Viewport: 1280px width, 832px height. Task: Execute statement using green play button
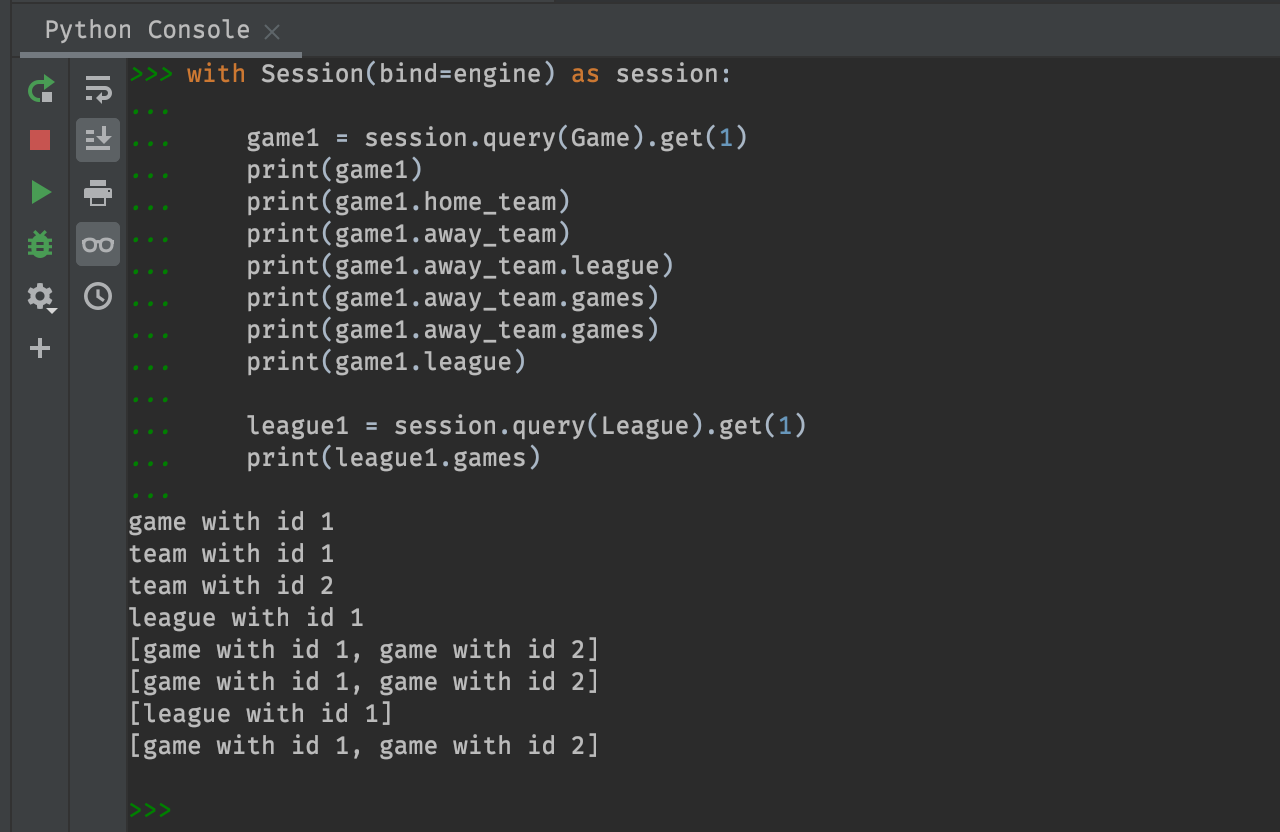point(40,192)
